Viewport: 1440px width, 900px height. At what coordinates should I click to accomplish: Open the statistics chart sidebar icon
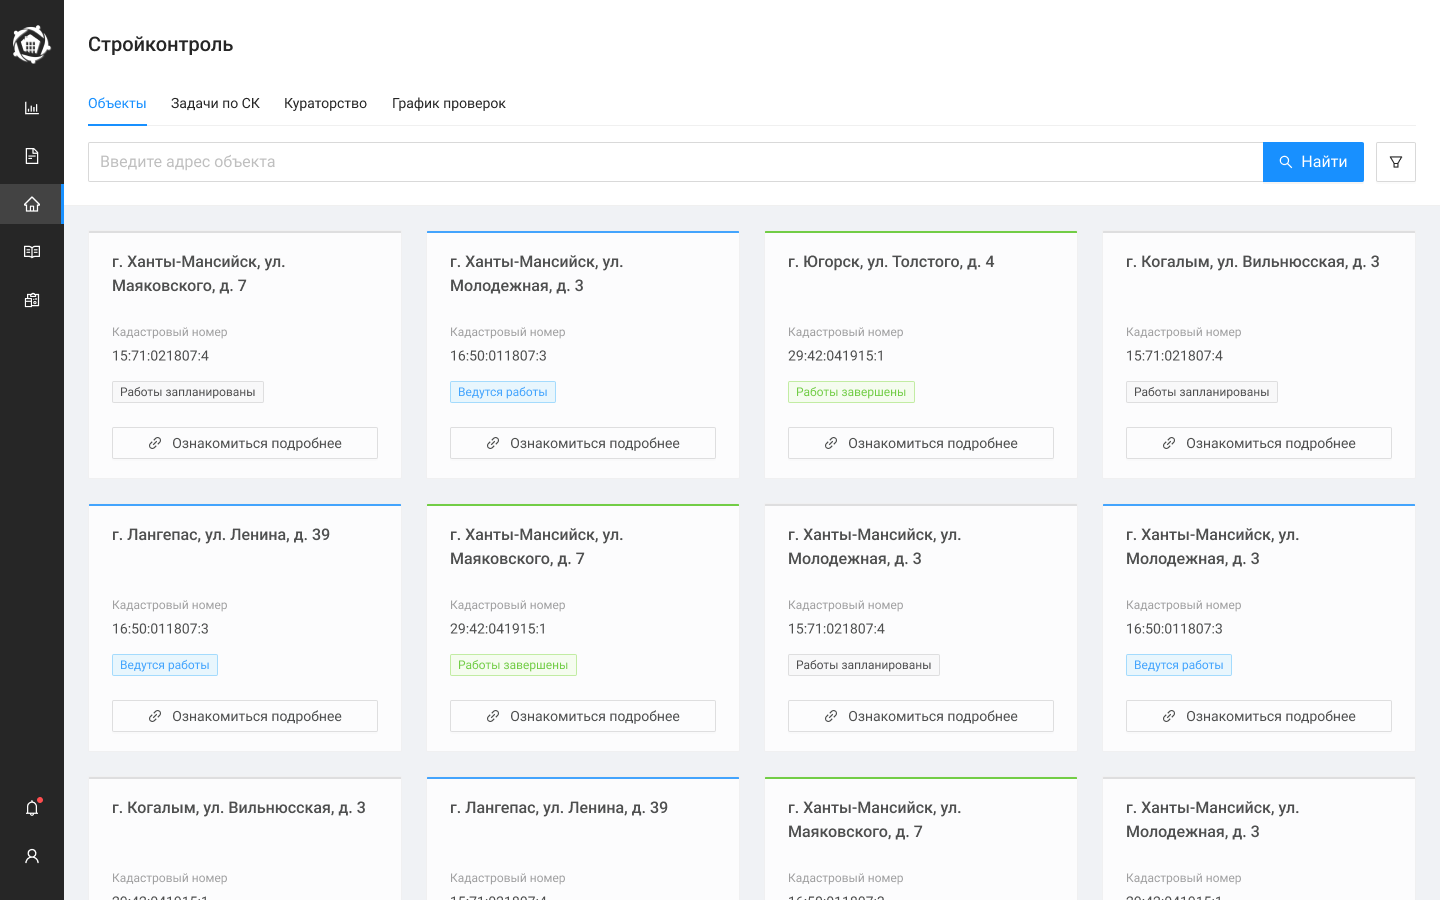pos(32,108)
